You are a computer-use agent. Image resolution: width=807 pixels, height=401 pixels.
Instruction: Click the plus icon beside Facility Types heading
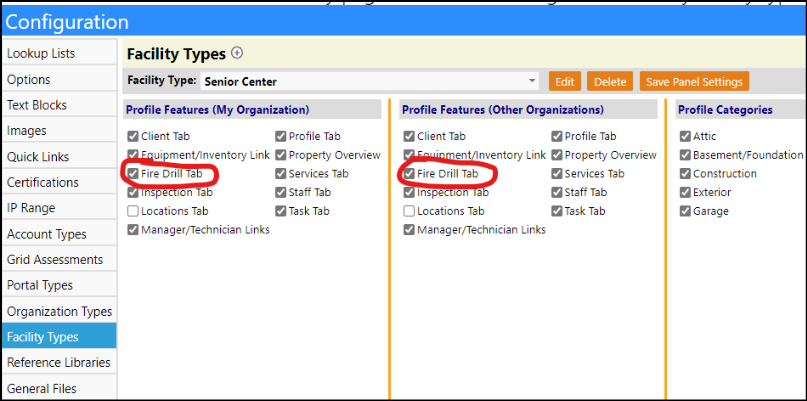click(x=237, y=53)
